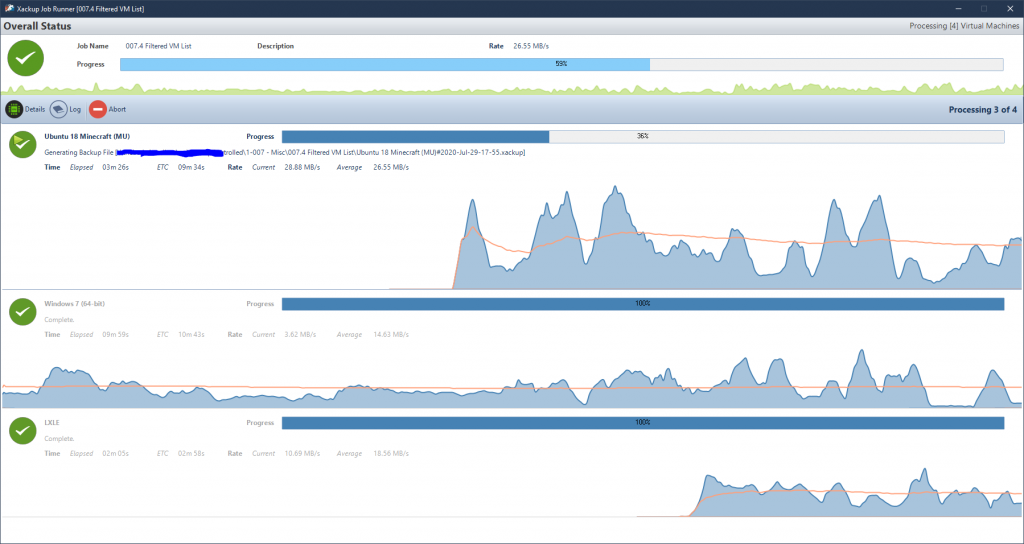Click the Ubuntu 18 Minecraft status icon
This screenshot has height=544, width=1024.
click(22, 144)
